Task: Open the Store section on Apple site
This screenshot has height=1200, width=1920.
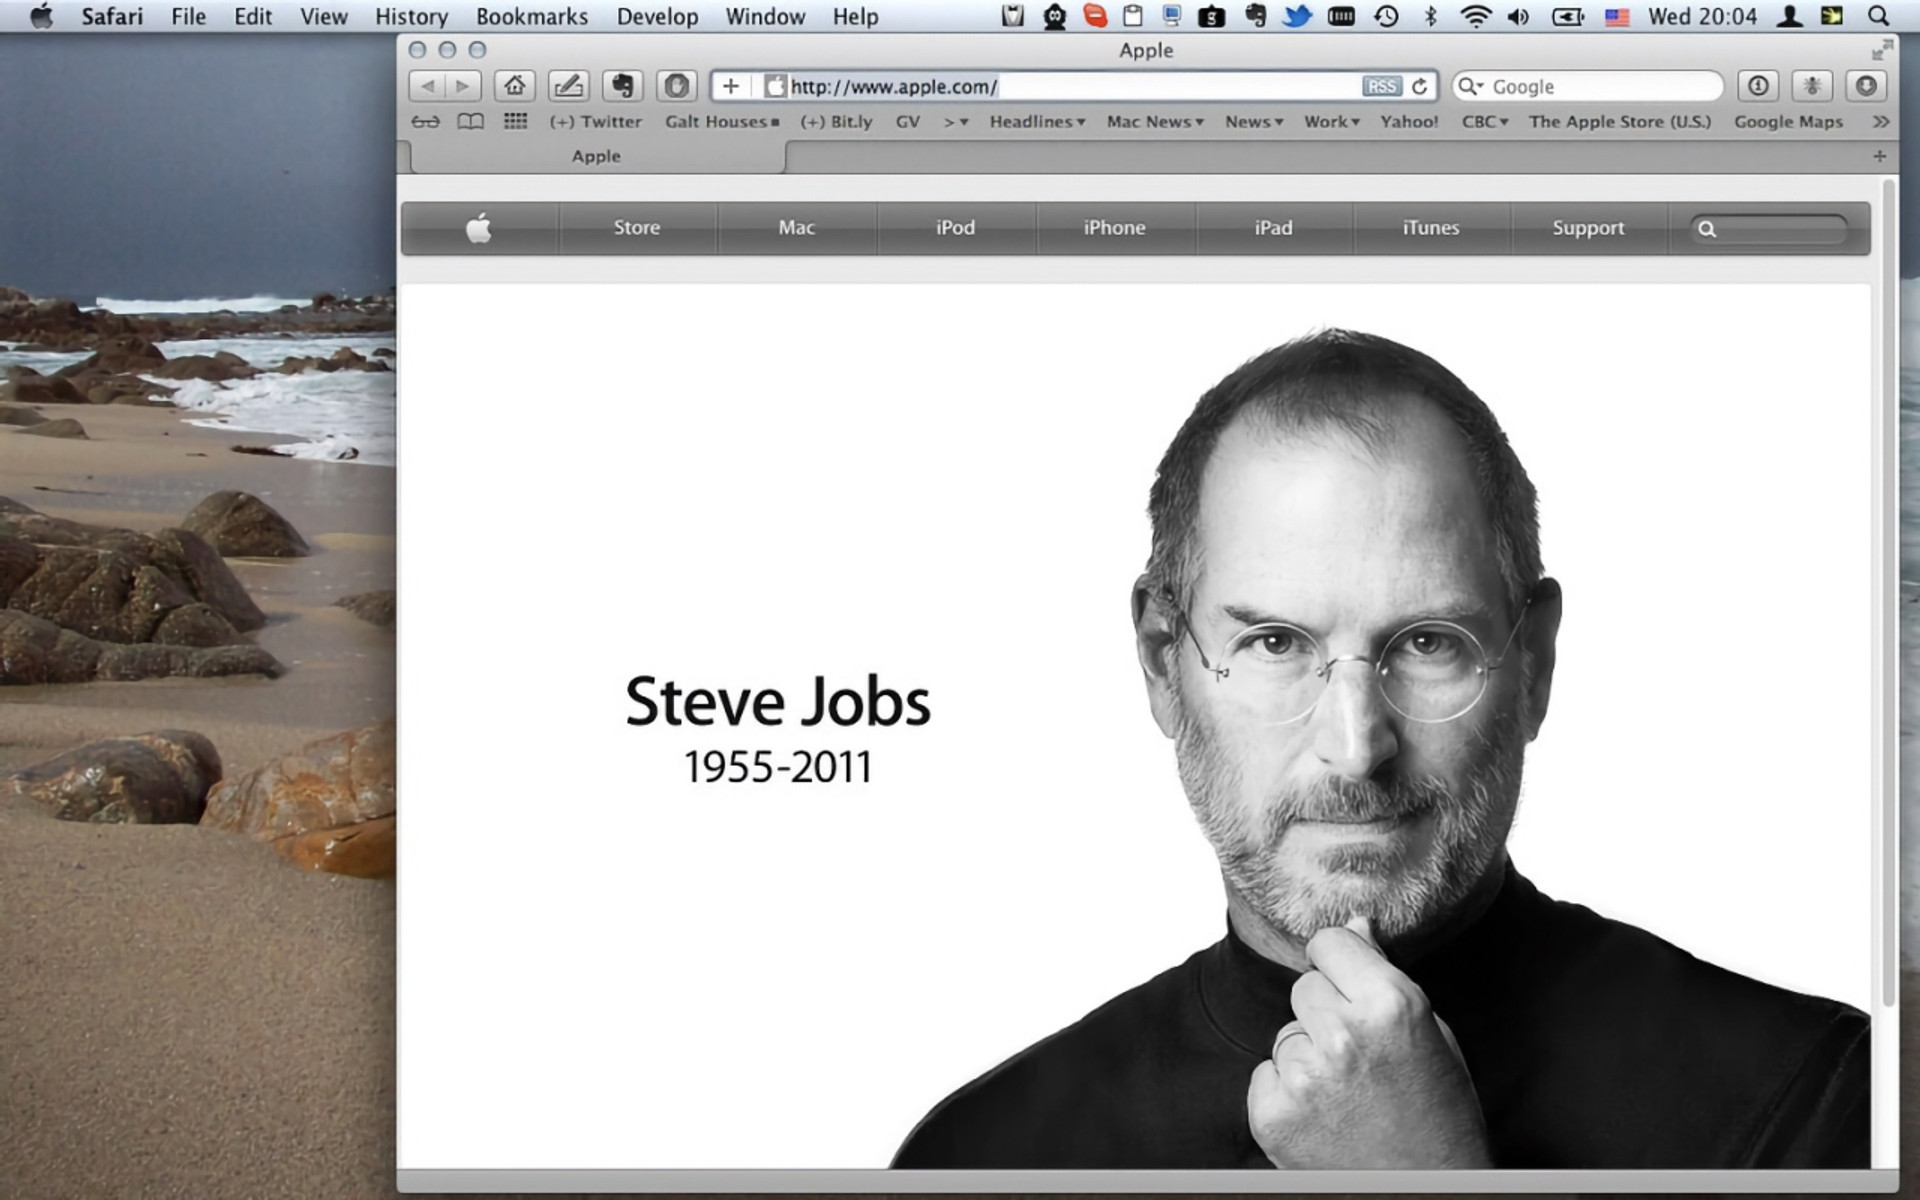Action: 637,228
